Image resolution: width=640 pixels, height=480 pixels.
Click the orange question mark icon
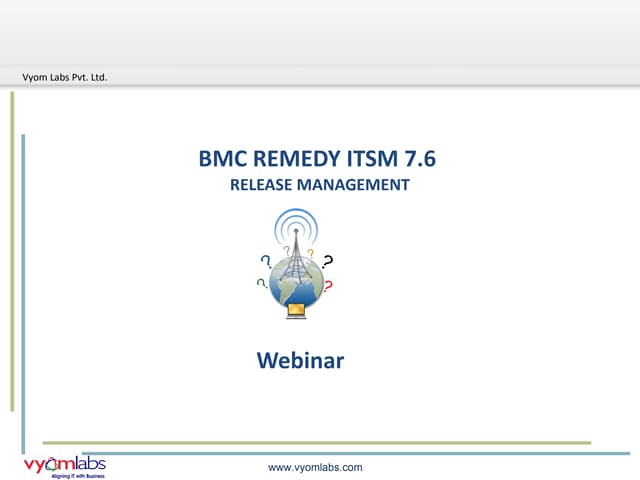311,252
